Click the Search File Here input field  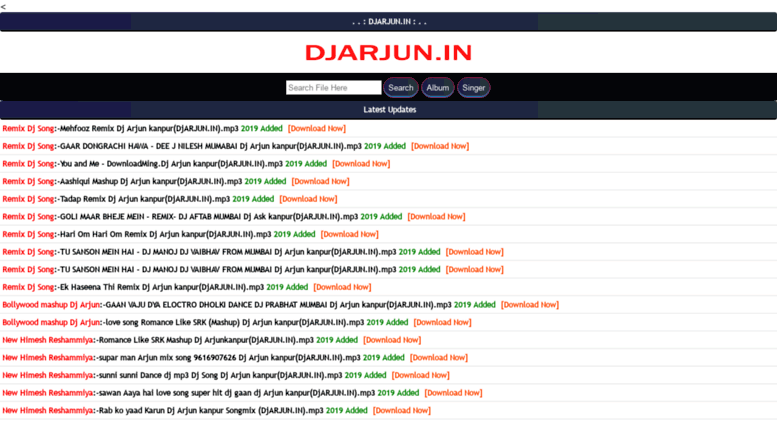[333, 88]
